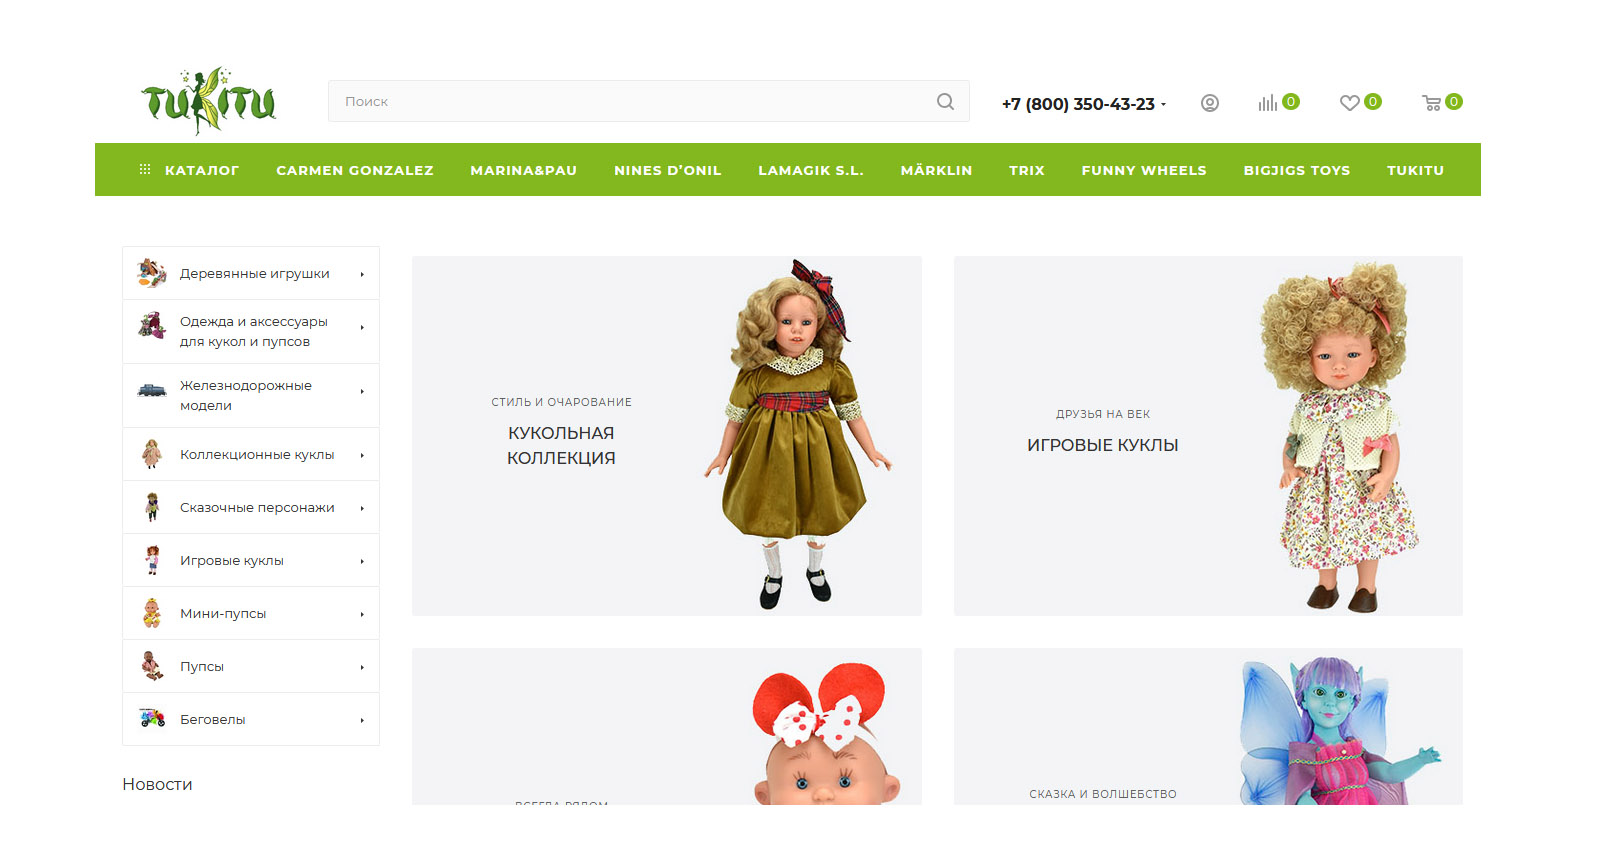
Task: Open the product comparison bars icon
Action: click(x=1267, y=102)
